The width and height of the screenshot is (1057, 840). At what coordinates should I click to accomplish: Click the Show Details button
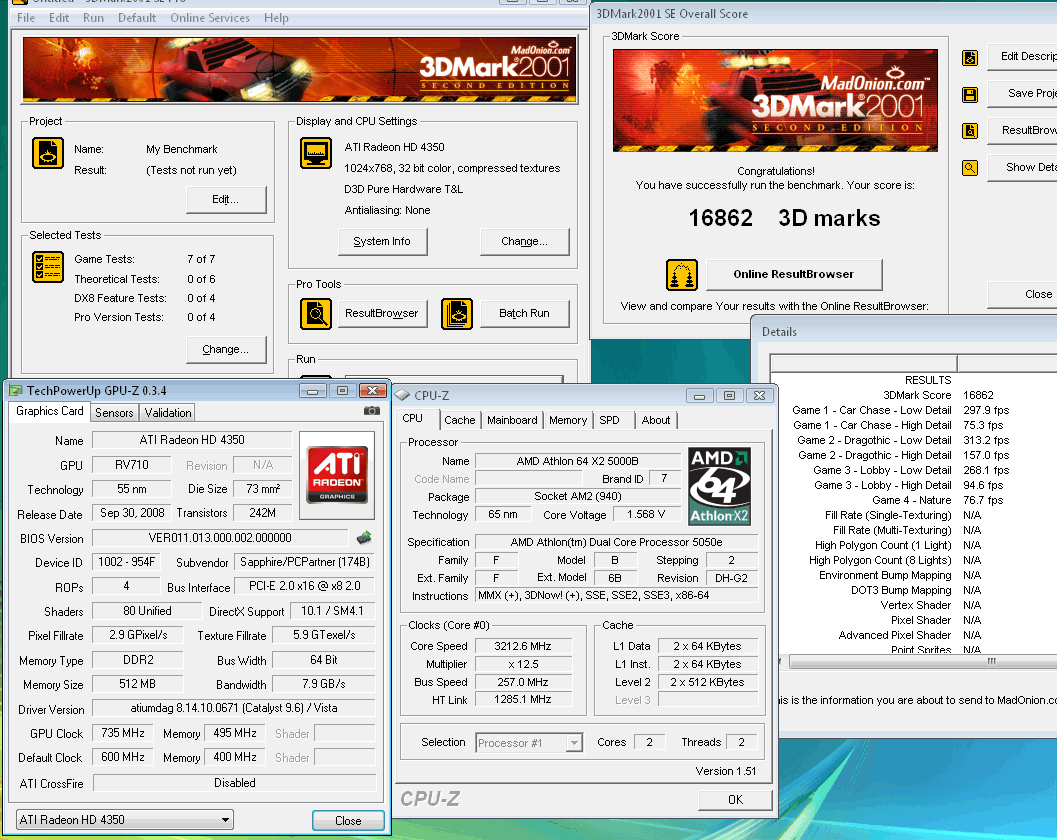1023,167
